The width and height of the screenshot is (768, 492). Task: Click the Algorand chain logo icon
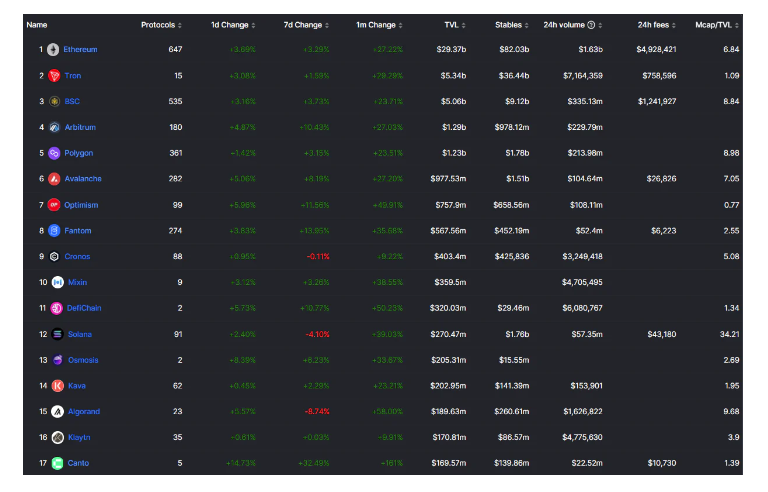pyautogui.click(x=58, y=412)
